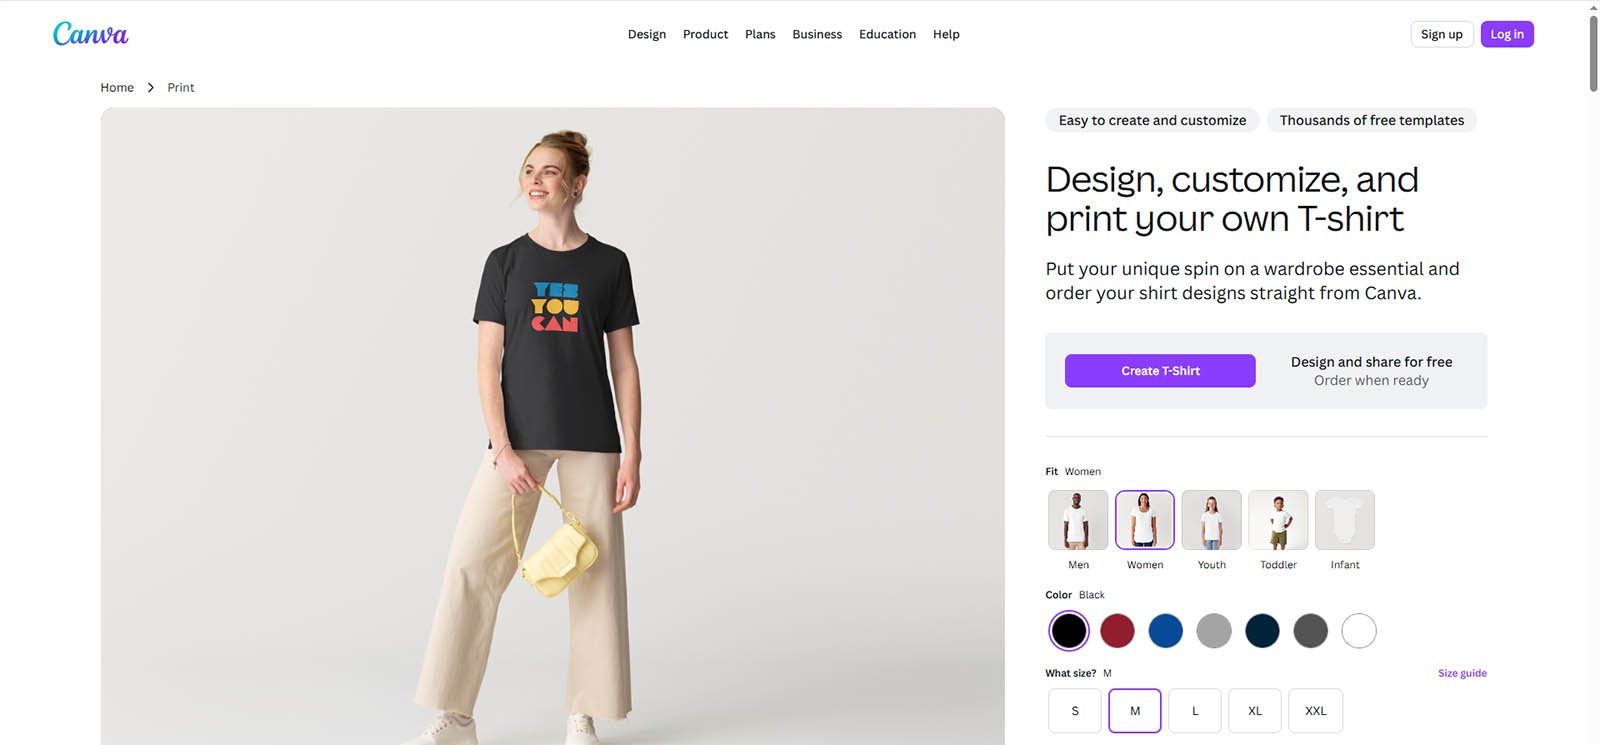The width and height of the screenshot is (1600, 745).
Task: Select the Men fit option
Action: click(1077, 519)
